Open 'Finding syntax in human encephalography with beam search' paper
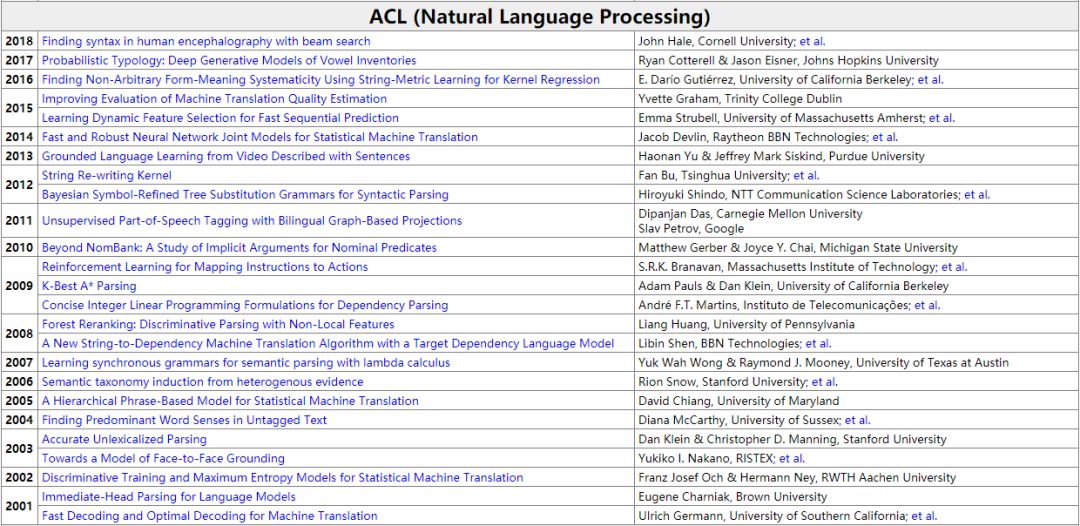The height and width of the screenshot is (526, 1080). 206,41
